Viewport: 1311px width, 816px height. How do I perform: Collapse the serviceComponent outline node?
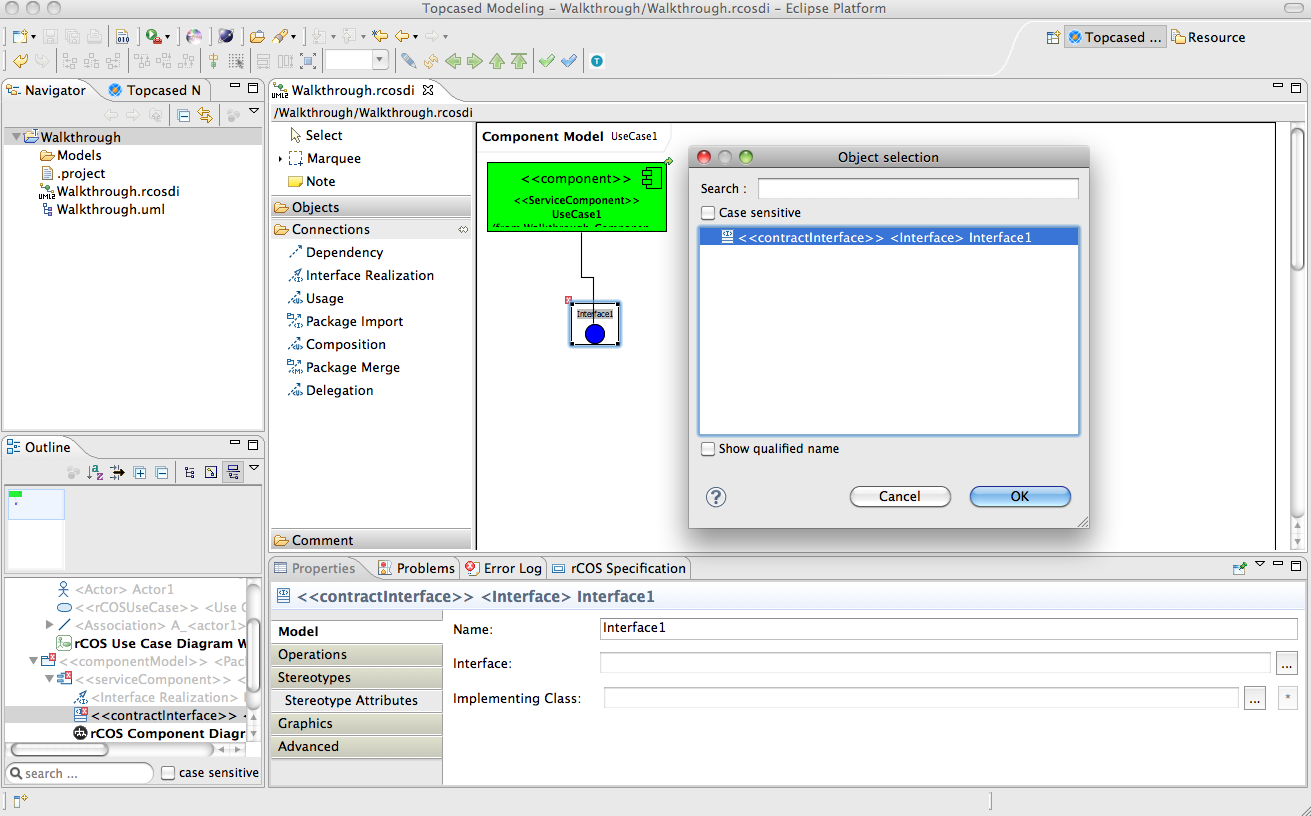[50, 679]
